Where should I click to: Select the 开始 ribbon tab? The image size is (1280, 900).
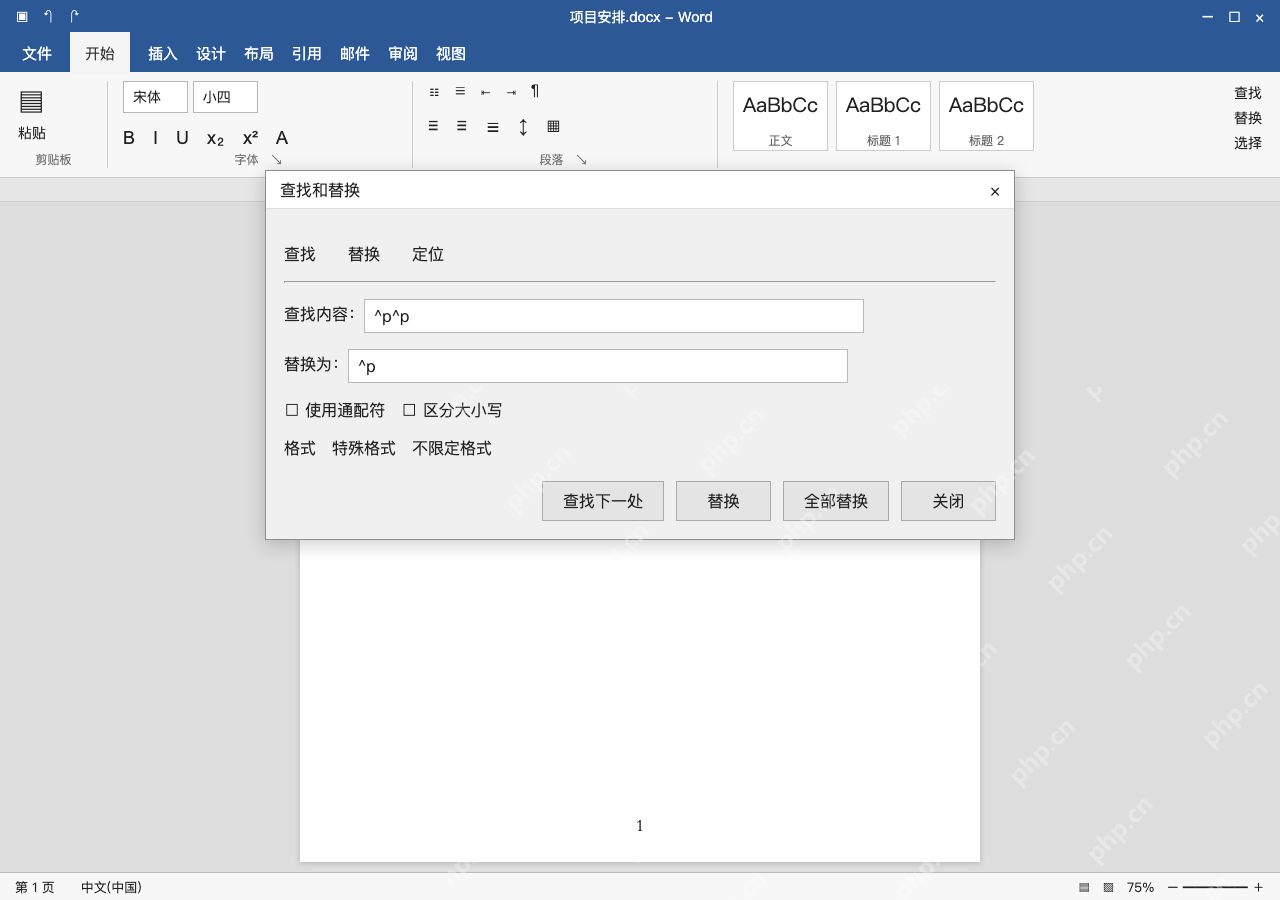point(100,53)
